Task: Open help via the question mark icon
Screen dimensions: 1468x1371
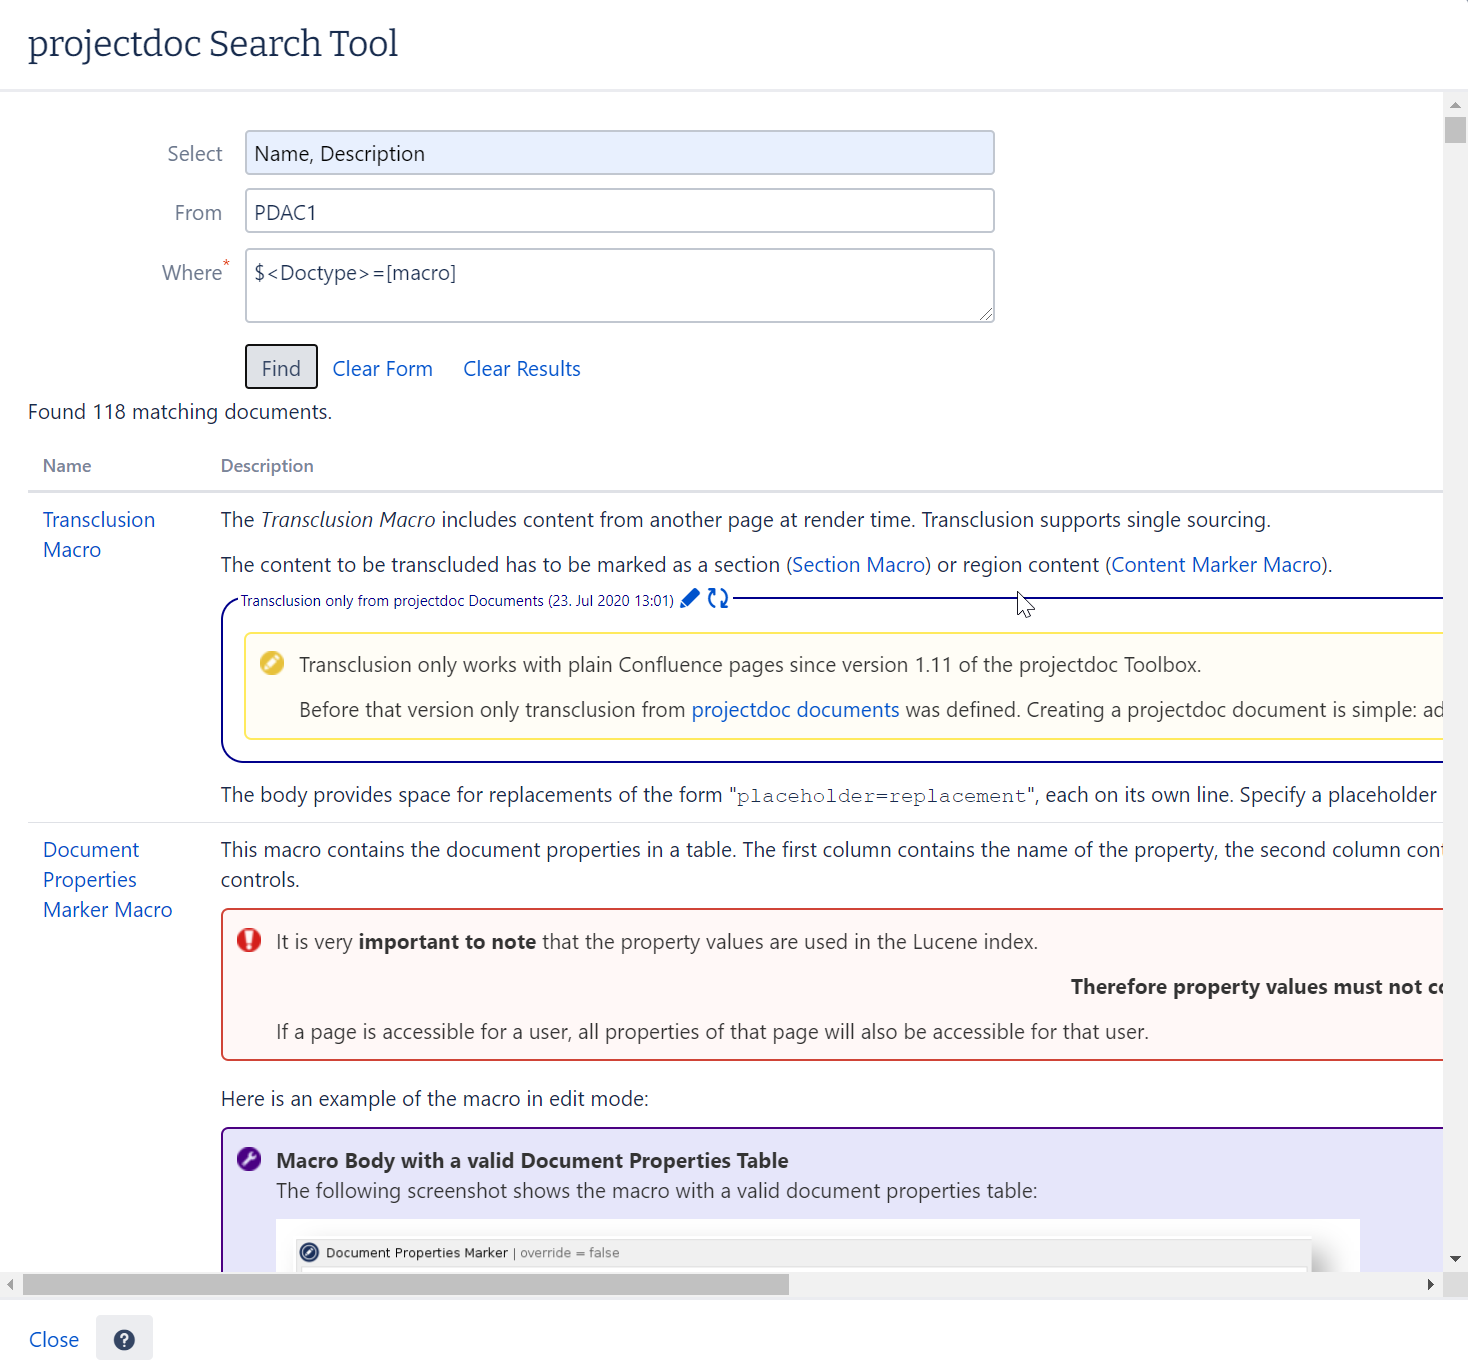Action: point(124,1340)
